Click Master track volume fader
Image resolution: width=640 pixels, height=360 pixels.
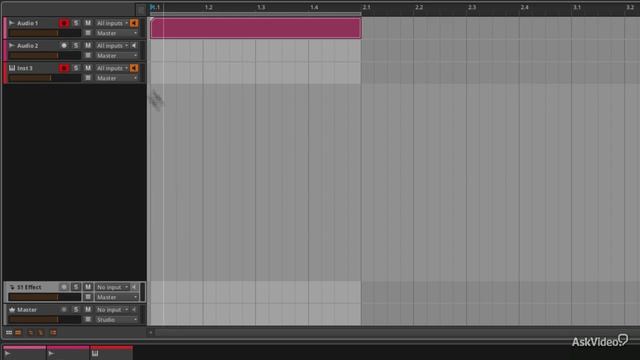click(x=45, y=320)
